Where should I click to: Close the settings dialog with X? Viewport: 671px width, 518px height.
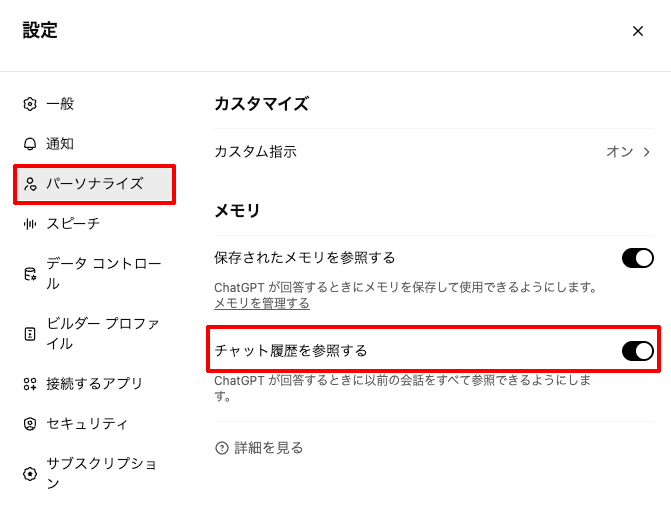(x=638, y=31)
